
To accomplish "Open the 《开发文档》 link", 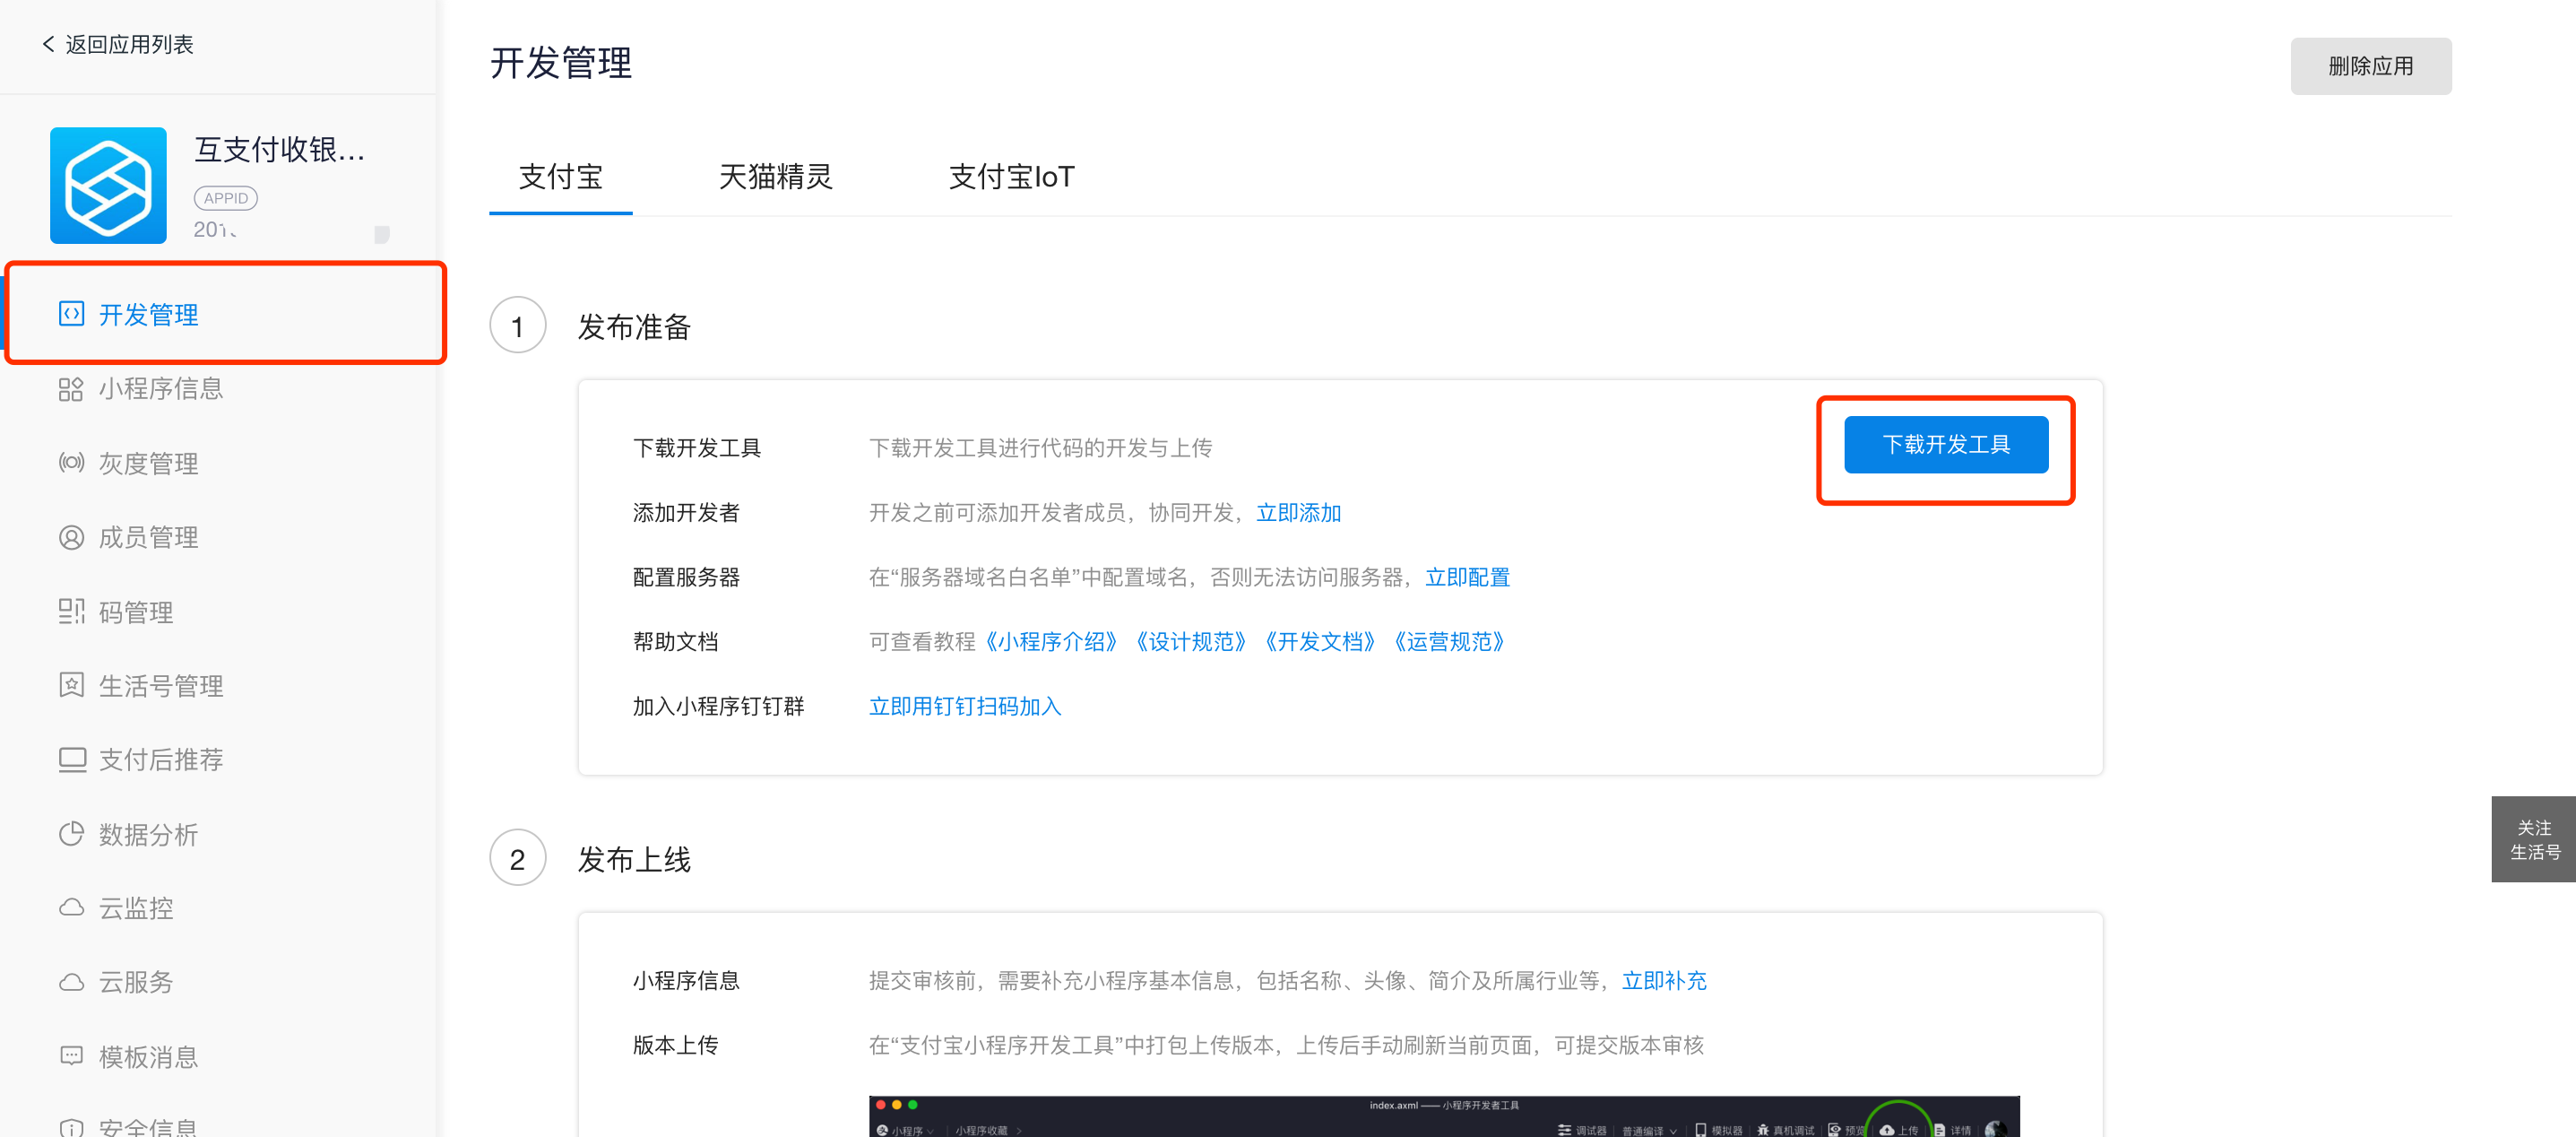I will click(x=1320, y=642).
